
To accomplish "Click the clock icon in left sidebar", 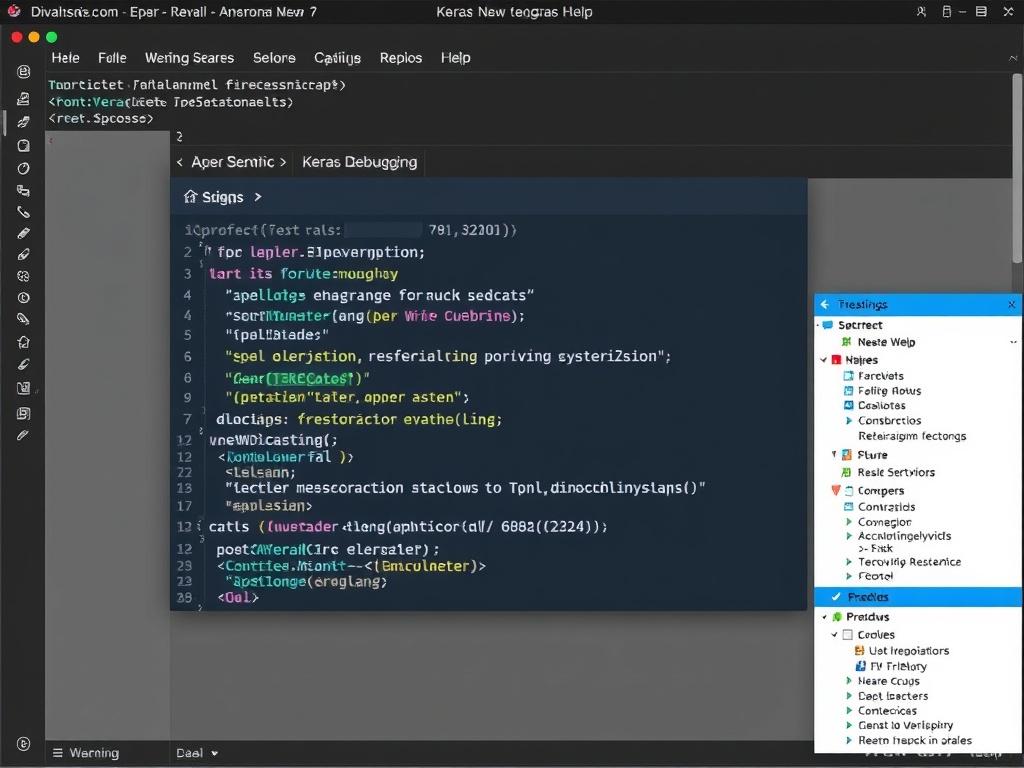I will point(24,298).
